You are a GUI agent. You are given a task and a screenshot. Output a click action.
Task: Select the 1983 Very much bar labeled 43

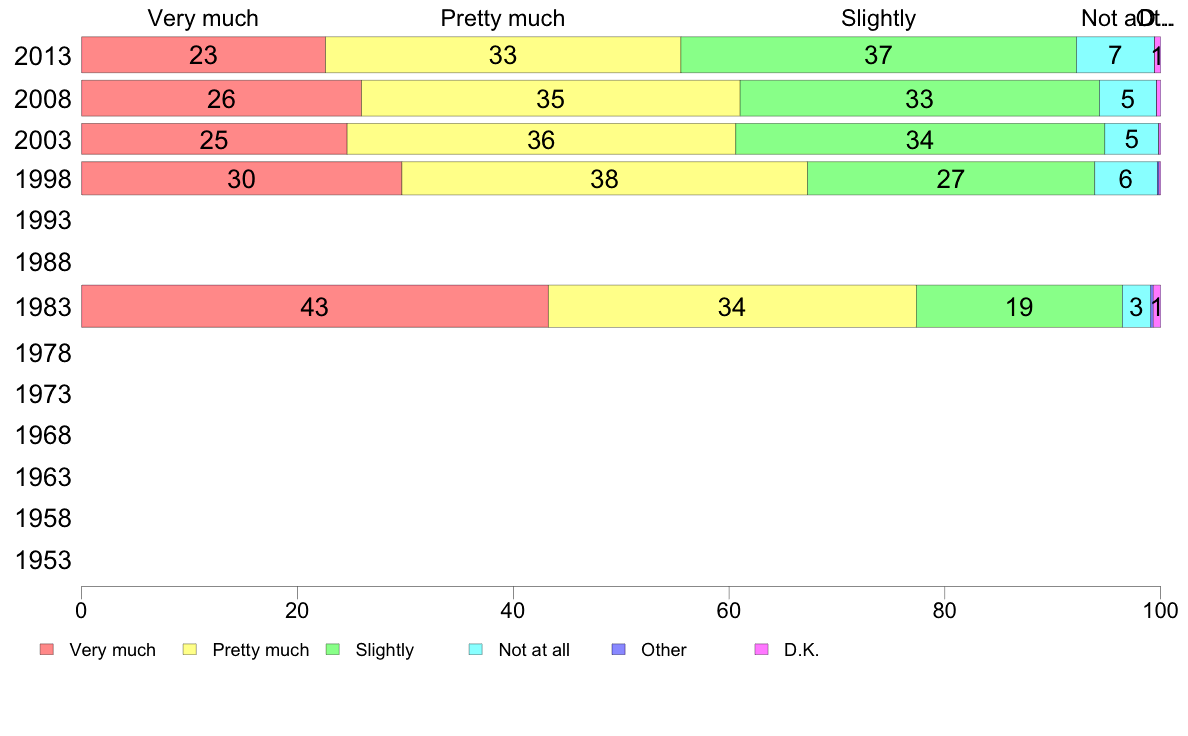point(315,306)
